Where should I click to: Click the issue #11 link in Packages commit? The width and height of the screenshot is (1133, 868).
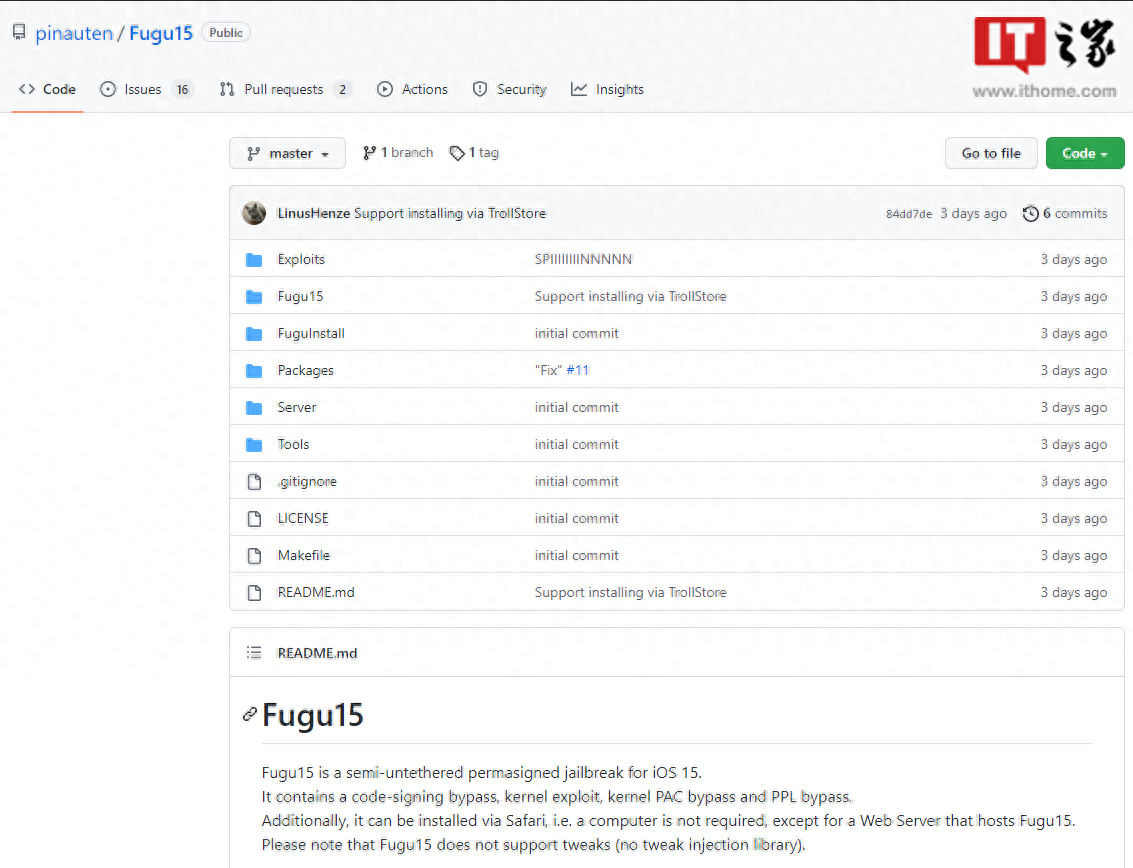pyautogui.click(x=578, y=370)
